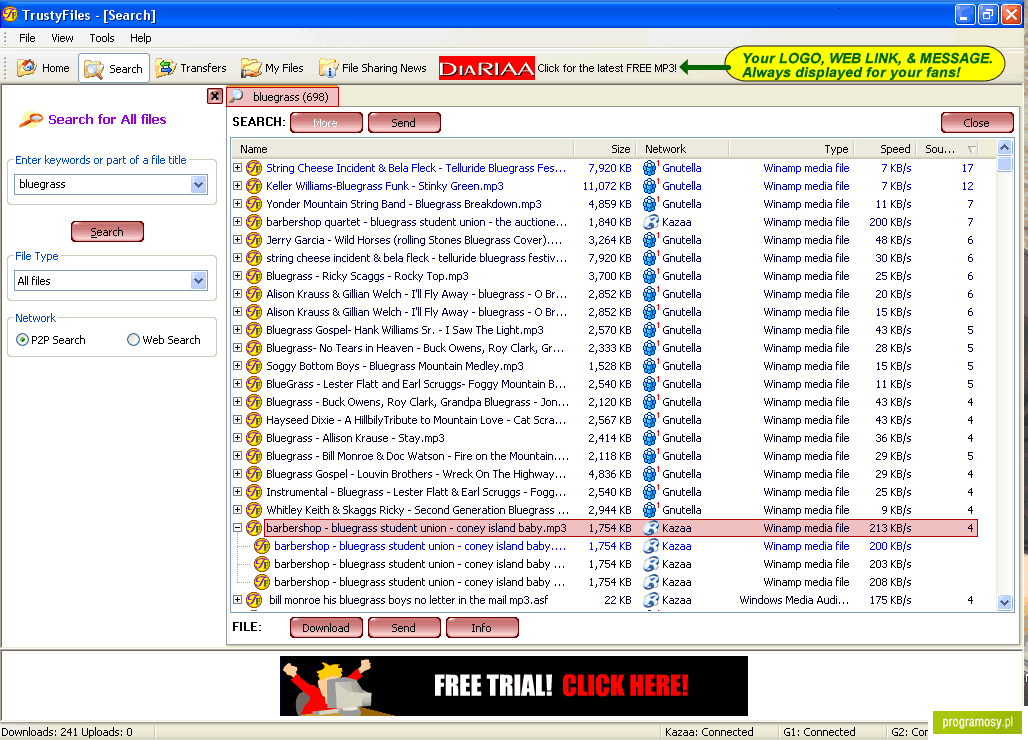Image resolution: width=1028 pixels, height=740 pixels.
Task: Click Gnutella icon on BlueGrass - Lester Flatt row
Action: click(x=650, y=384)
